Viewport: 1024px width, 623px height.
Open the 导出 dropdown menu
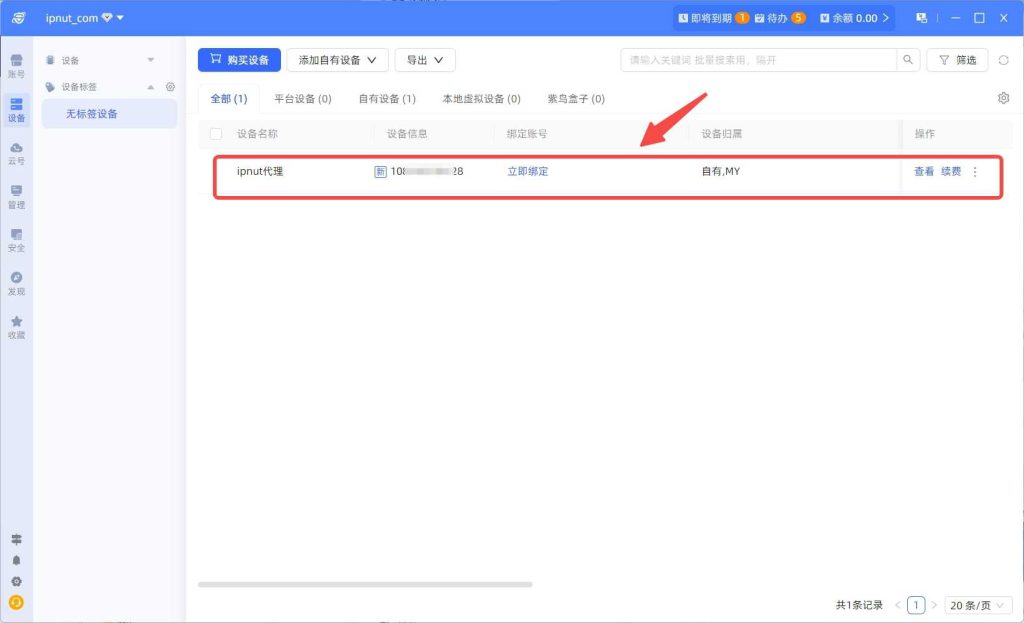click(x=425, y=60)
